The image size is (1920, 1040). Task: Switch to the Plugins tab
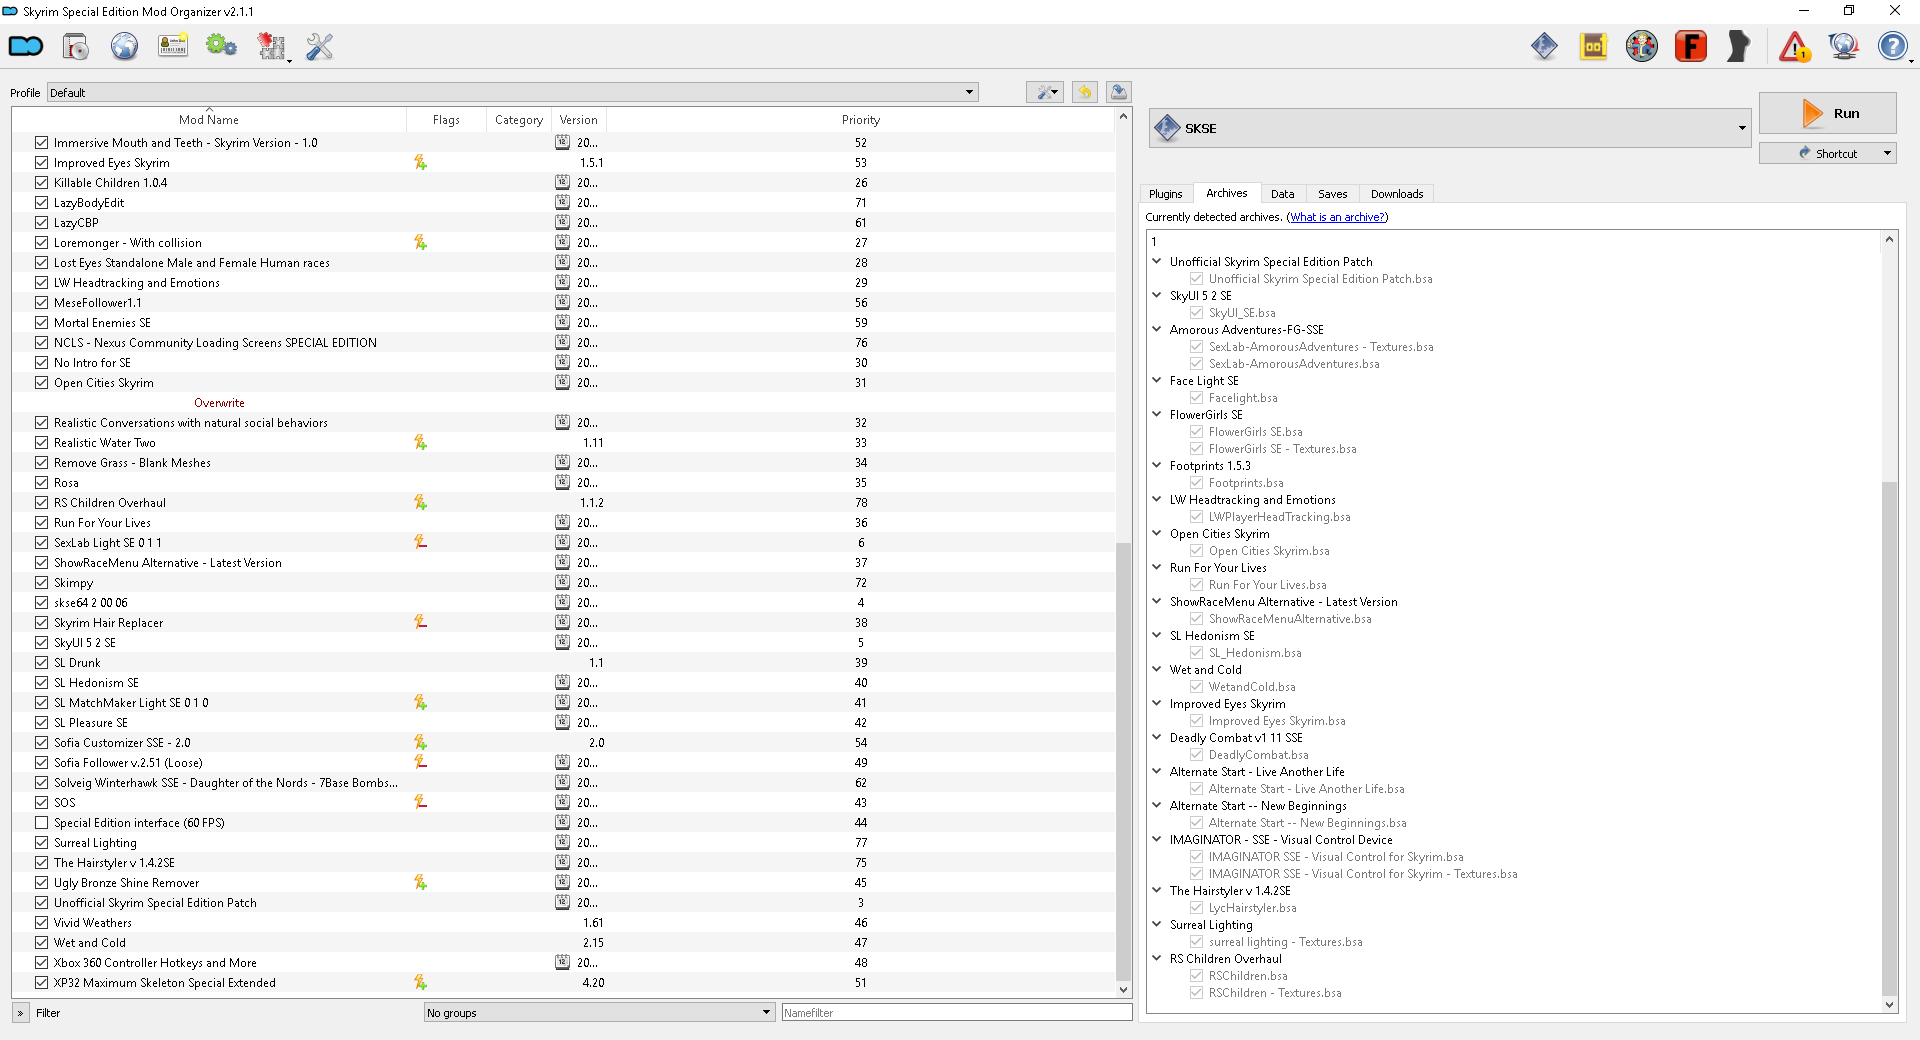1165,194
